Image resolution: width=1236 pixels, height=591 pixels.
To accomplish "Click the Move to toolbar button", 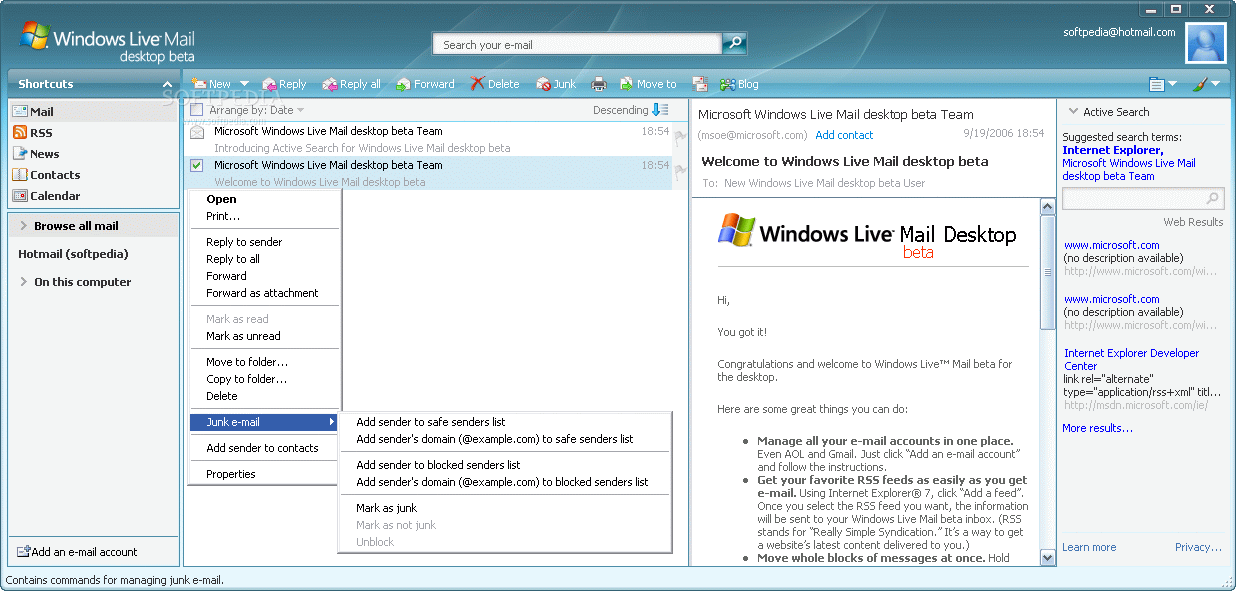I will 648,84.
